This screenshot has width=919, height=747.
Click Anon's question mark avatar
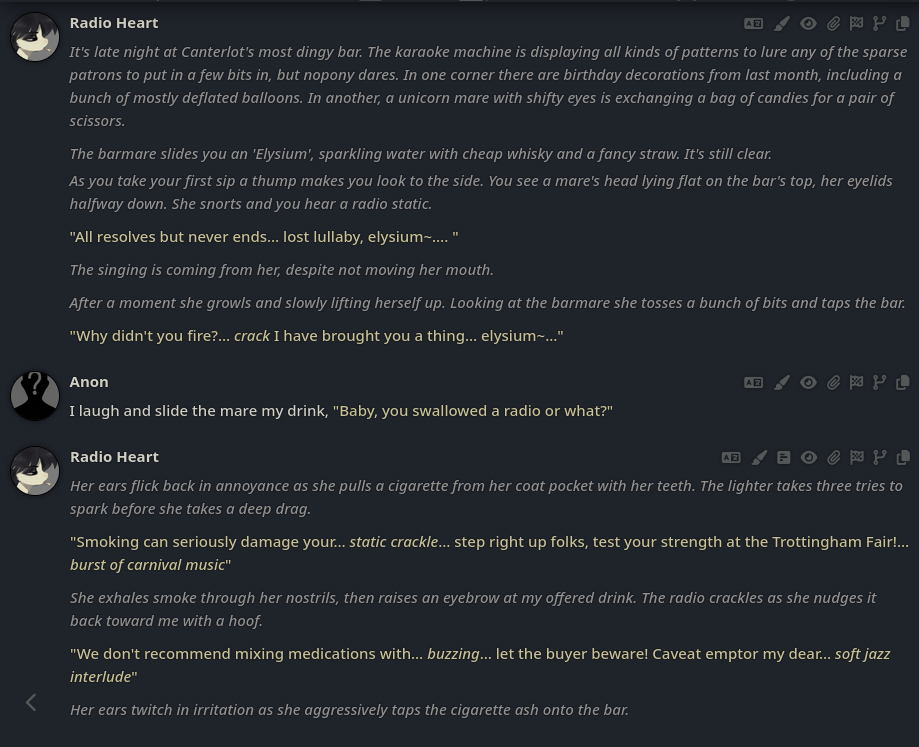click(x=35, y=396)
